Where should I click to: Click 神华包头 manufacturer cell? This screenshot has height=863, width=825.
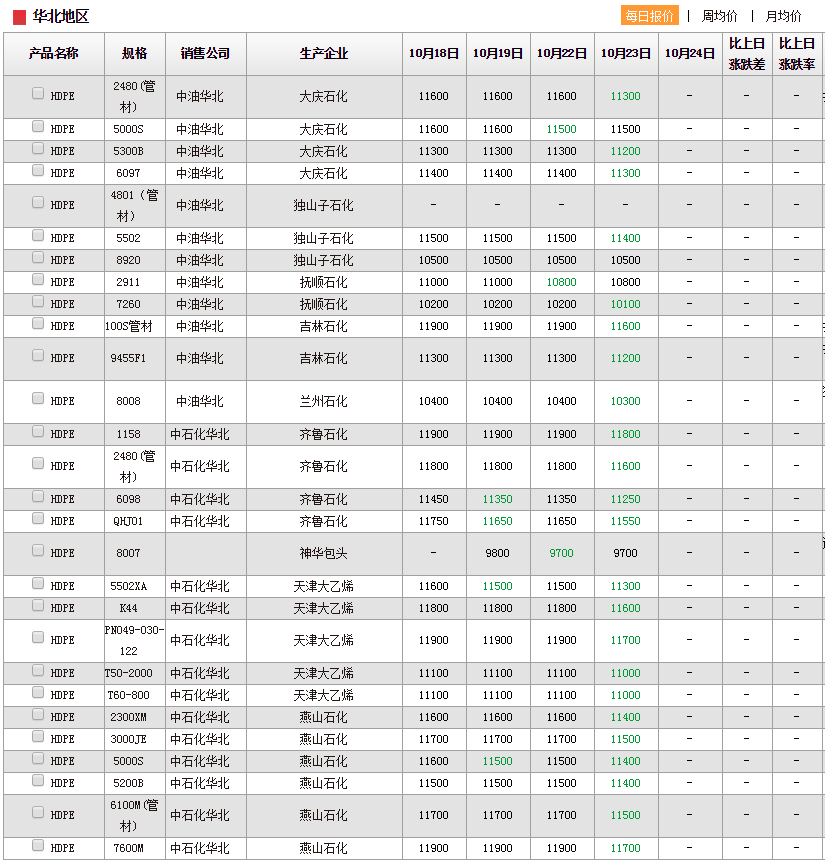pyautogui.click(x=324, y=553)
